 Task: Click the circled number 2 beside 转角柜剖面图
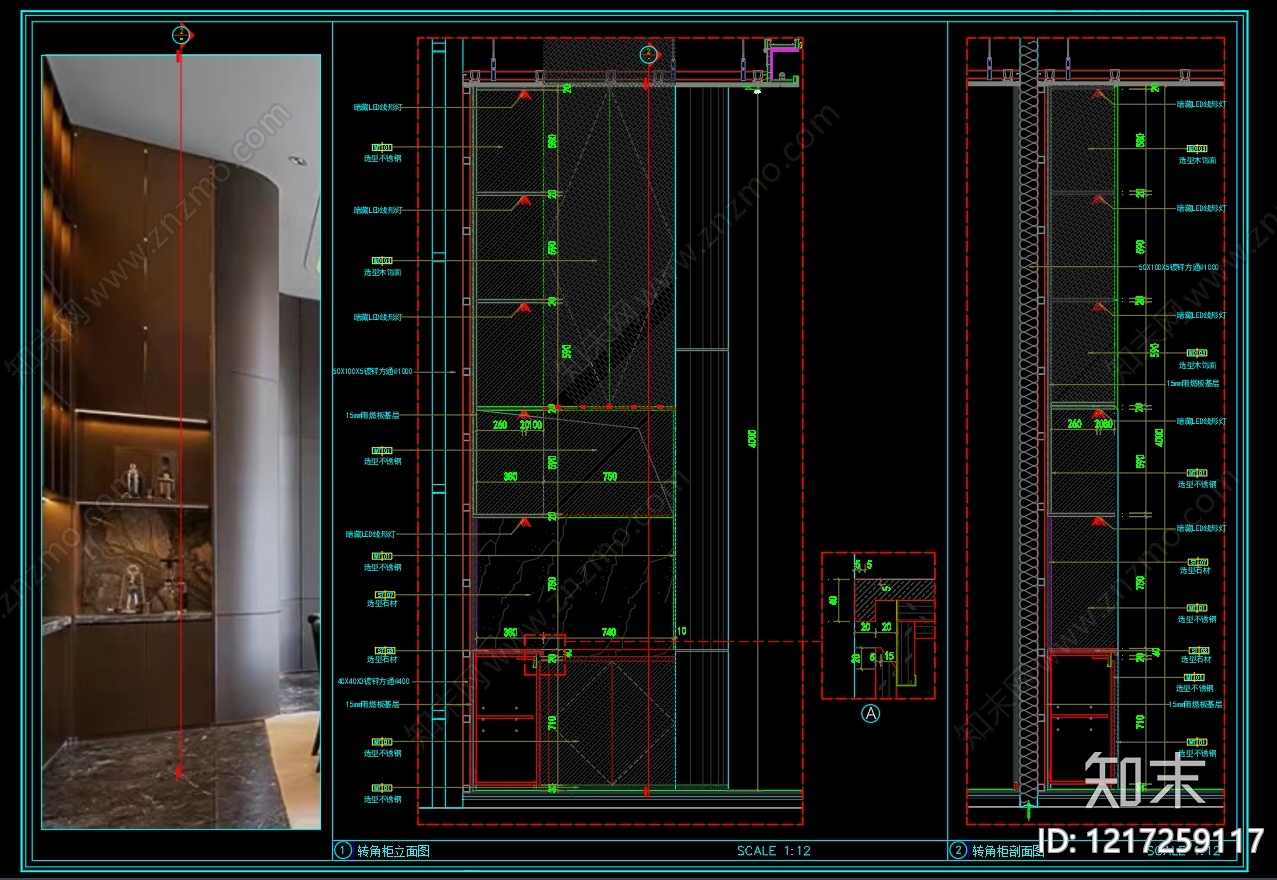coord(958,851)
